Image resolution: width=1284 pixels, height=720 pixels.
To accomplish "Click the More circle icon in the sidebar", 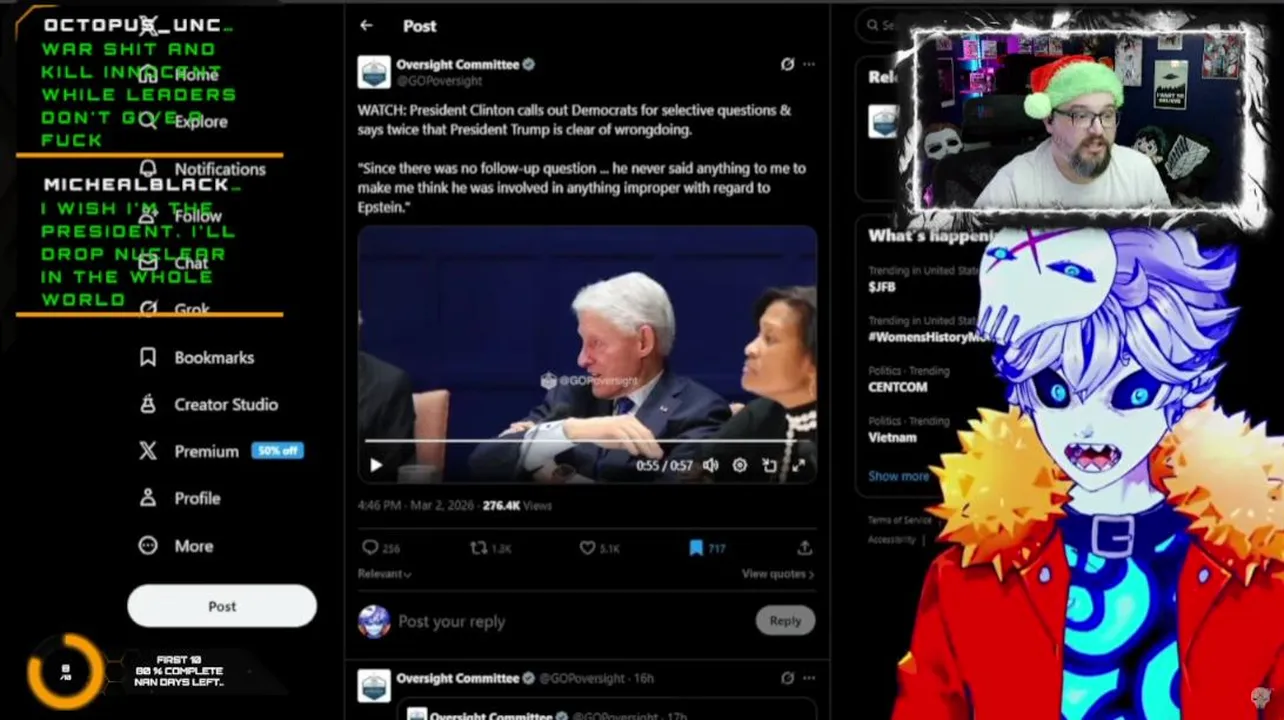I will point(148,546).
